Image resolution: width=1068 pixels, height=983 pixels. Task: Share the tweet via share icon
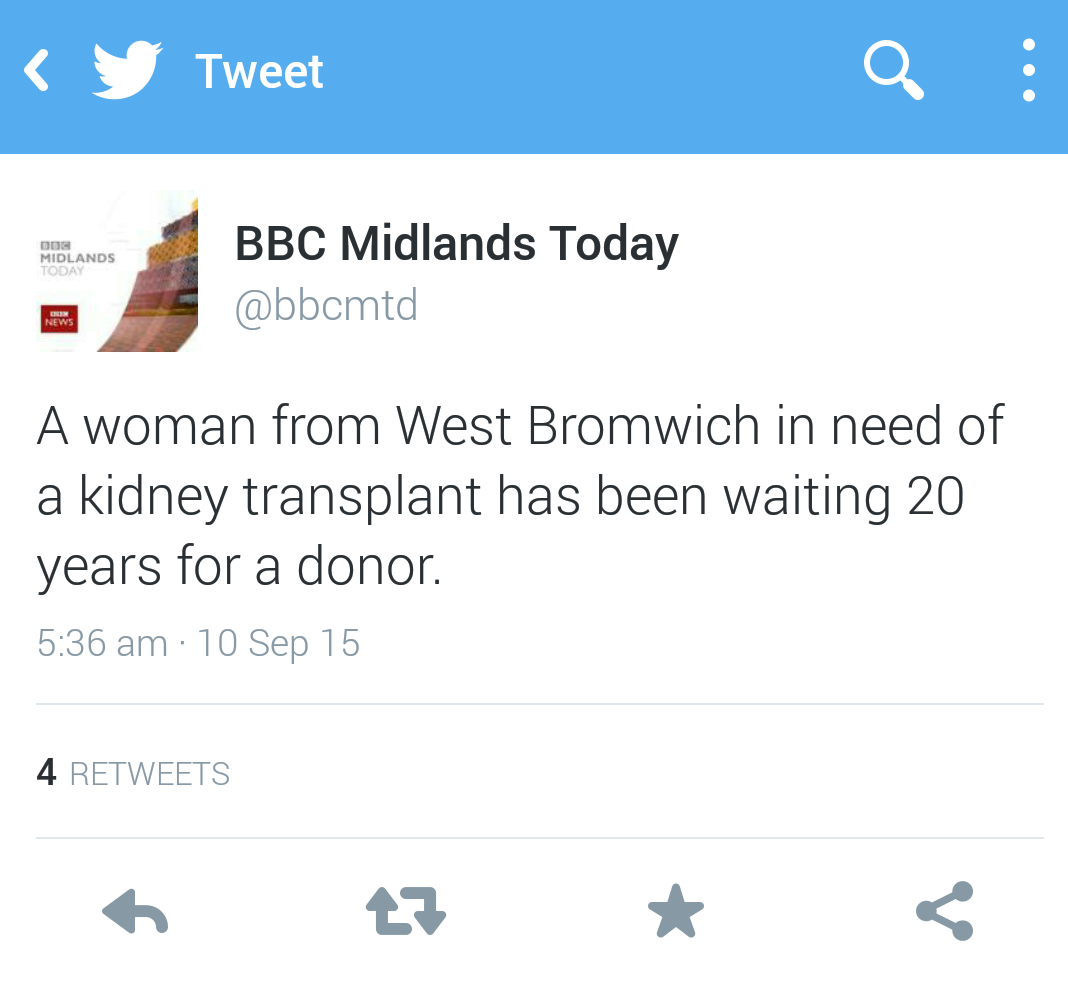click(x=945, y=911)
